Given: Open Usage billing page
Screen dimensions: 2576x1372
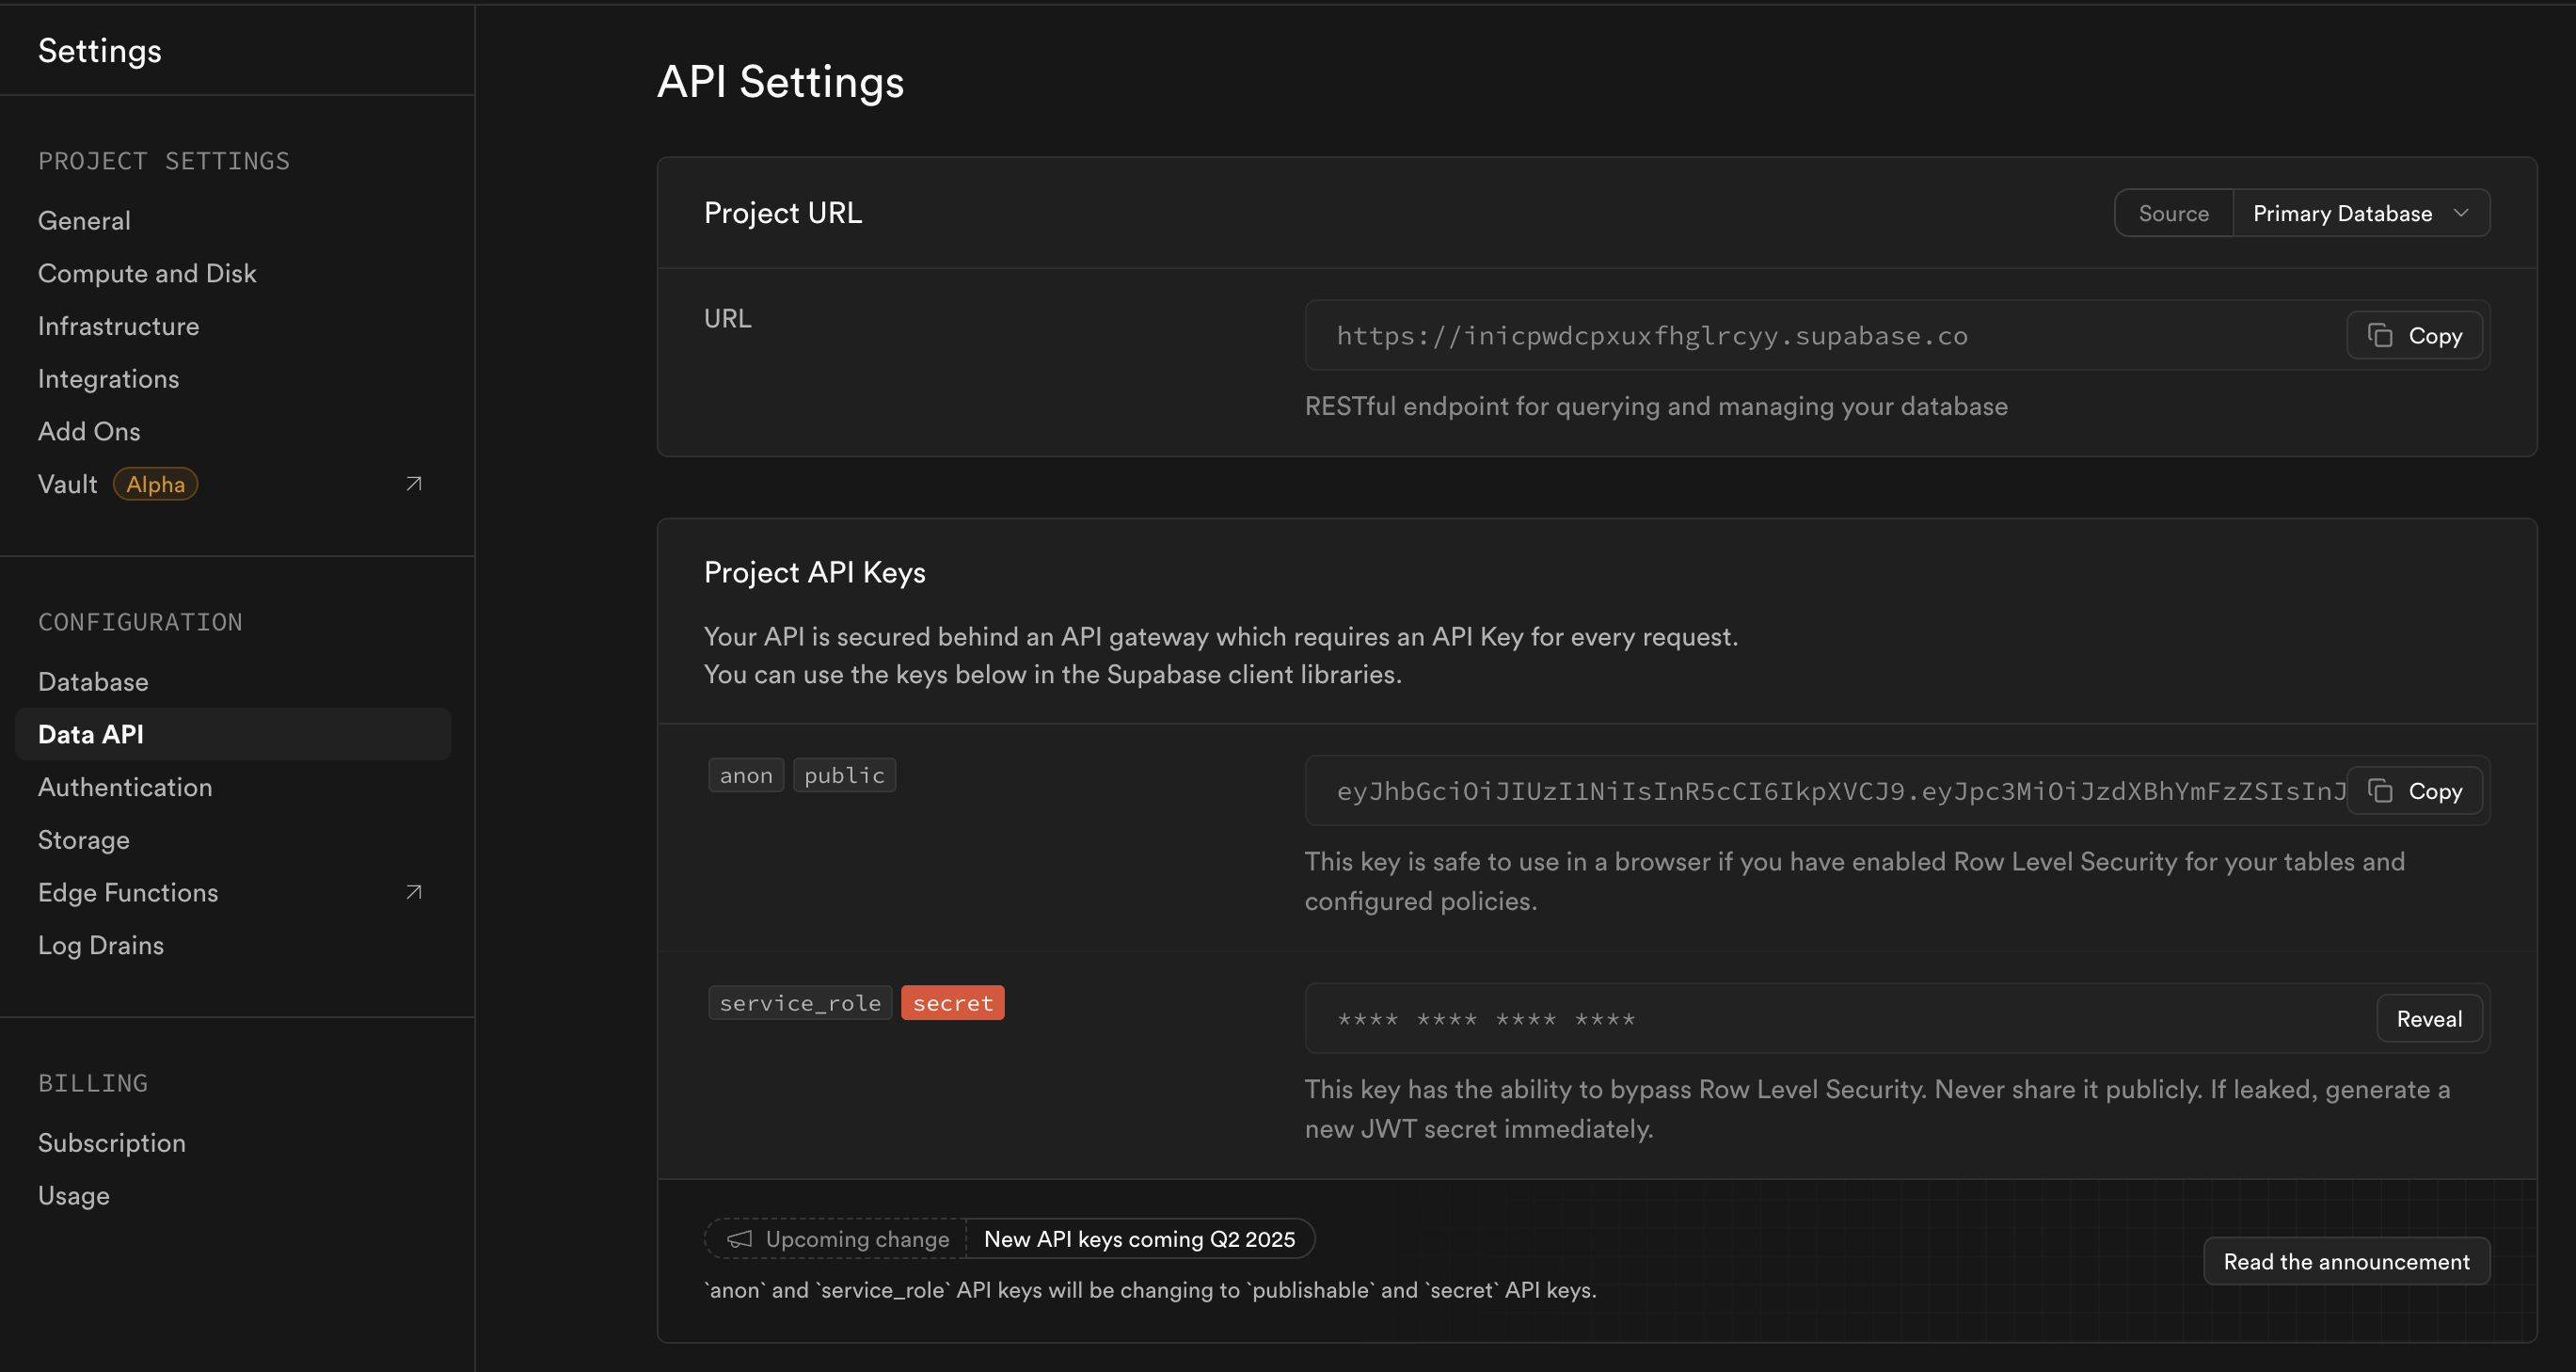Looking at the screenshot, I should [74, 1196].
